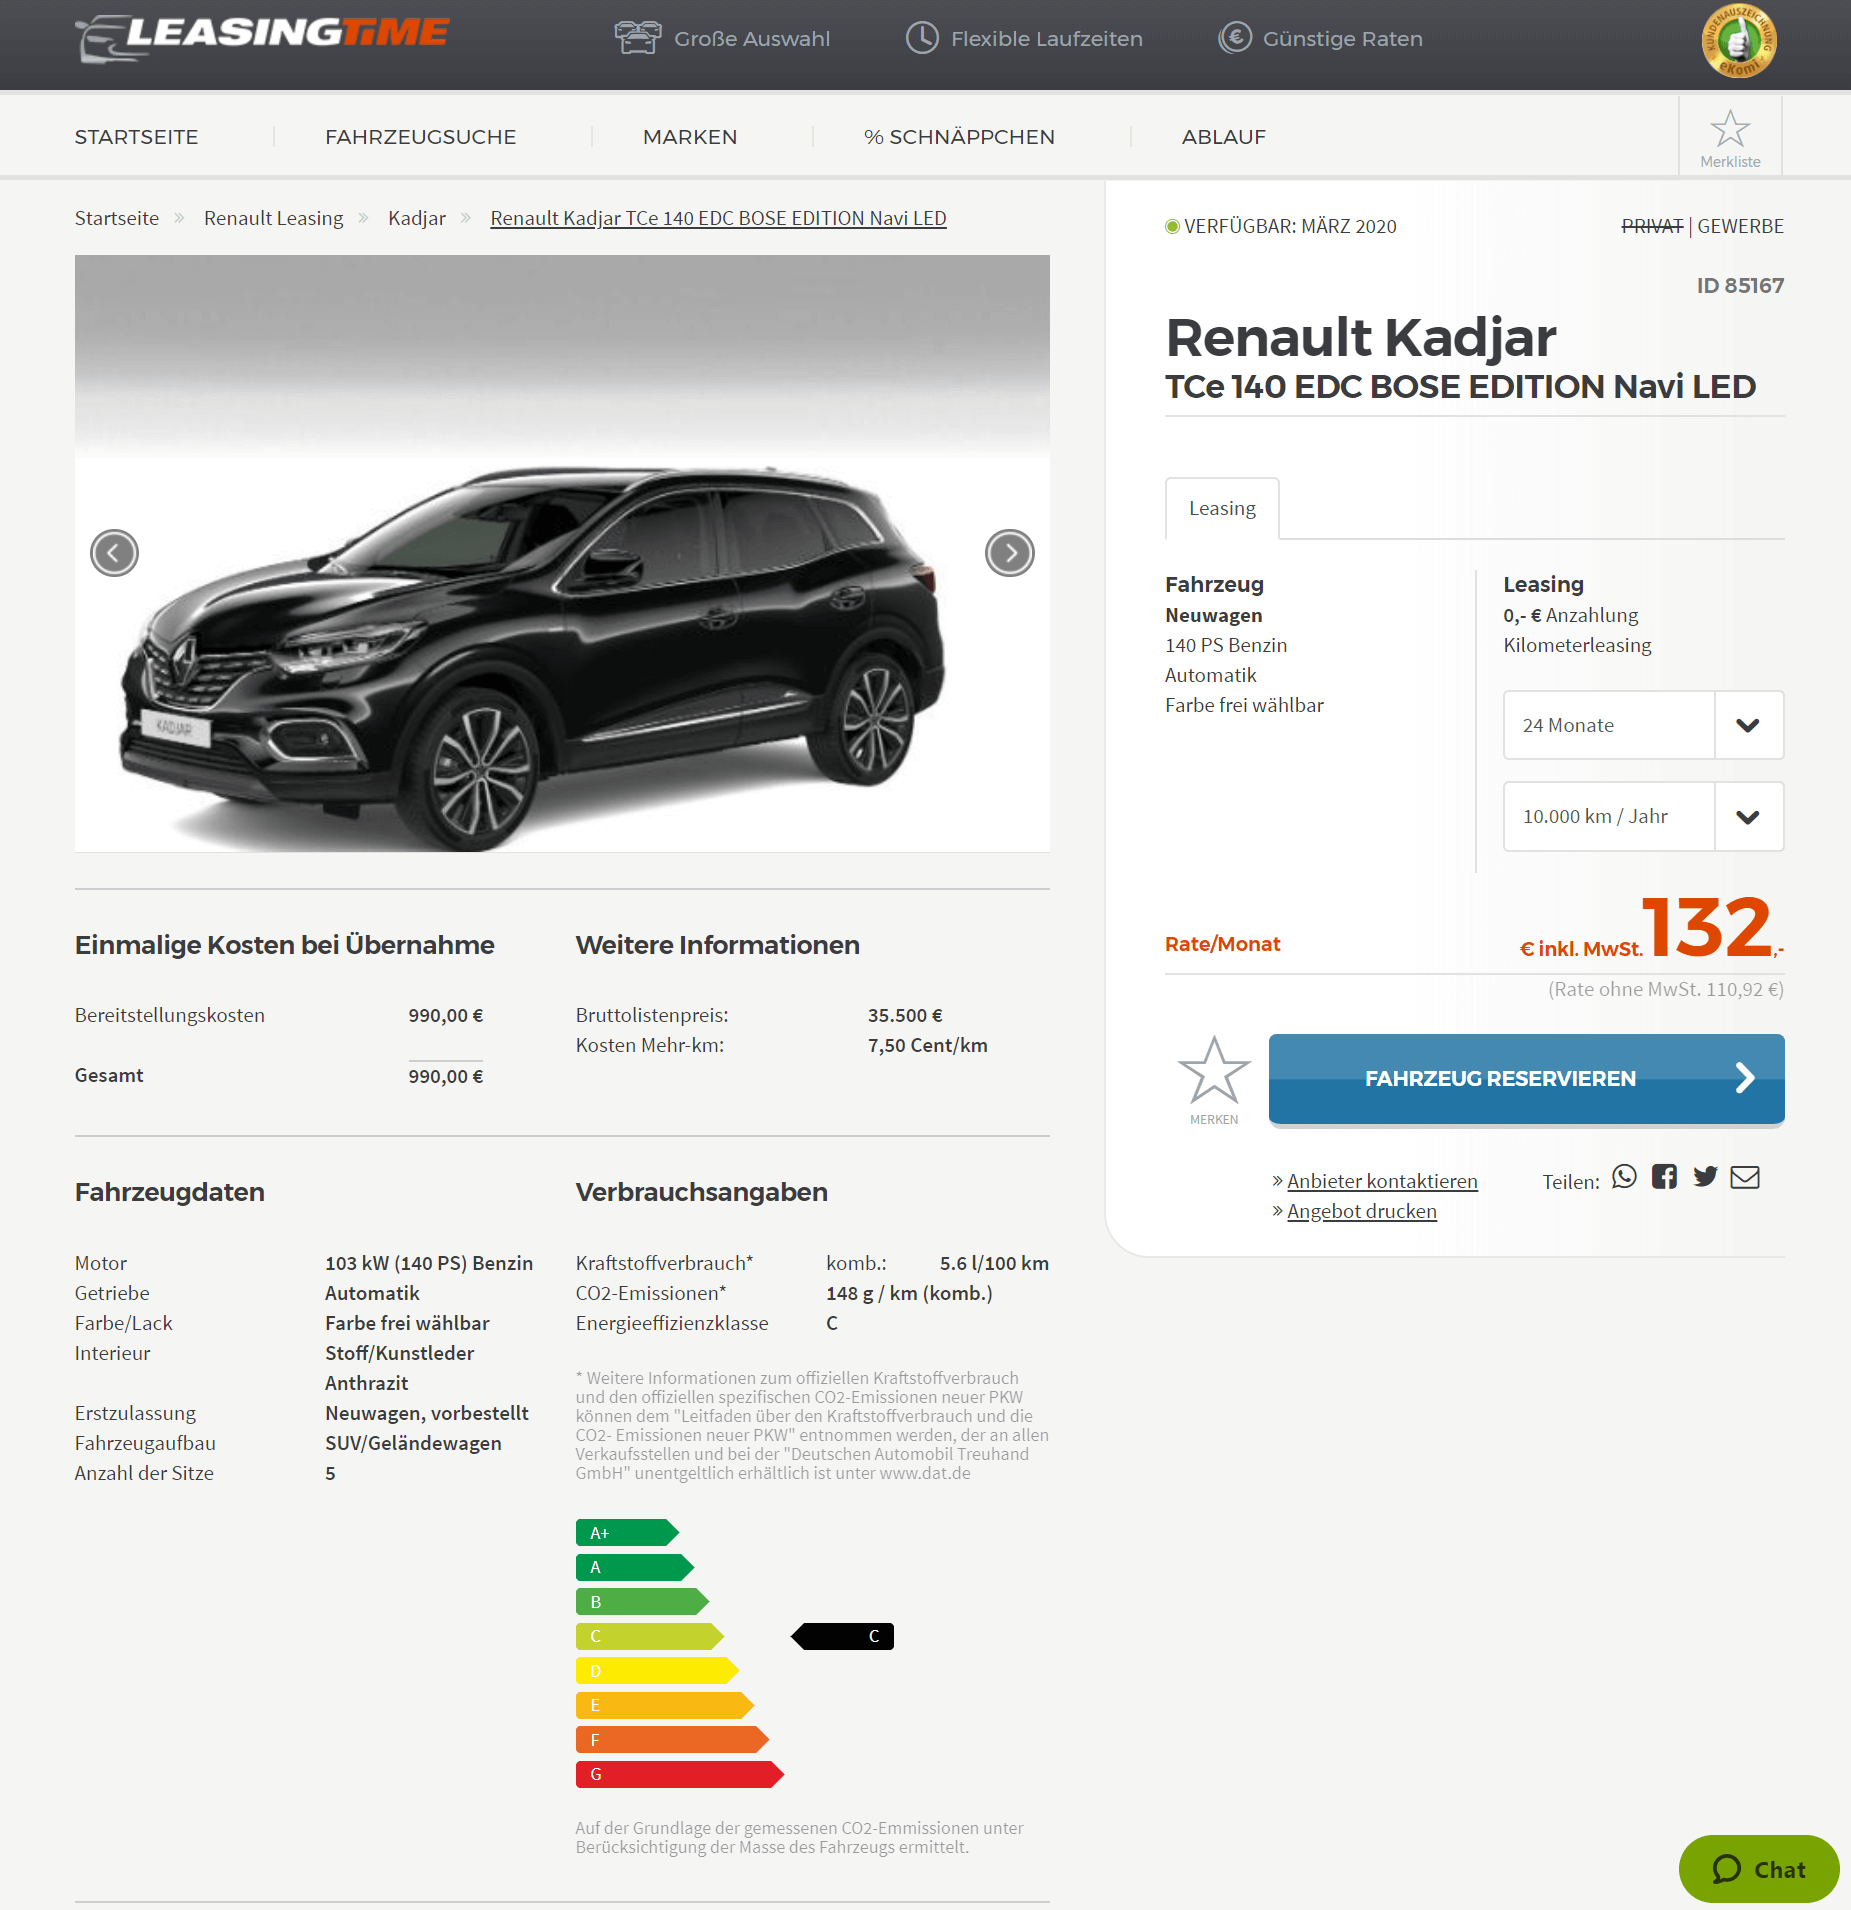Select the Leasing tab
The height and width of the screenshot is (1910, 1851).
point(1222,508)
